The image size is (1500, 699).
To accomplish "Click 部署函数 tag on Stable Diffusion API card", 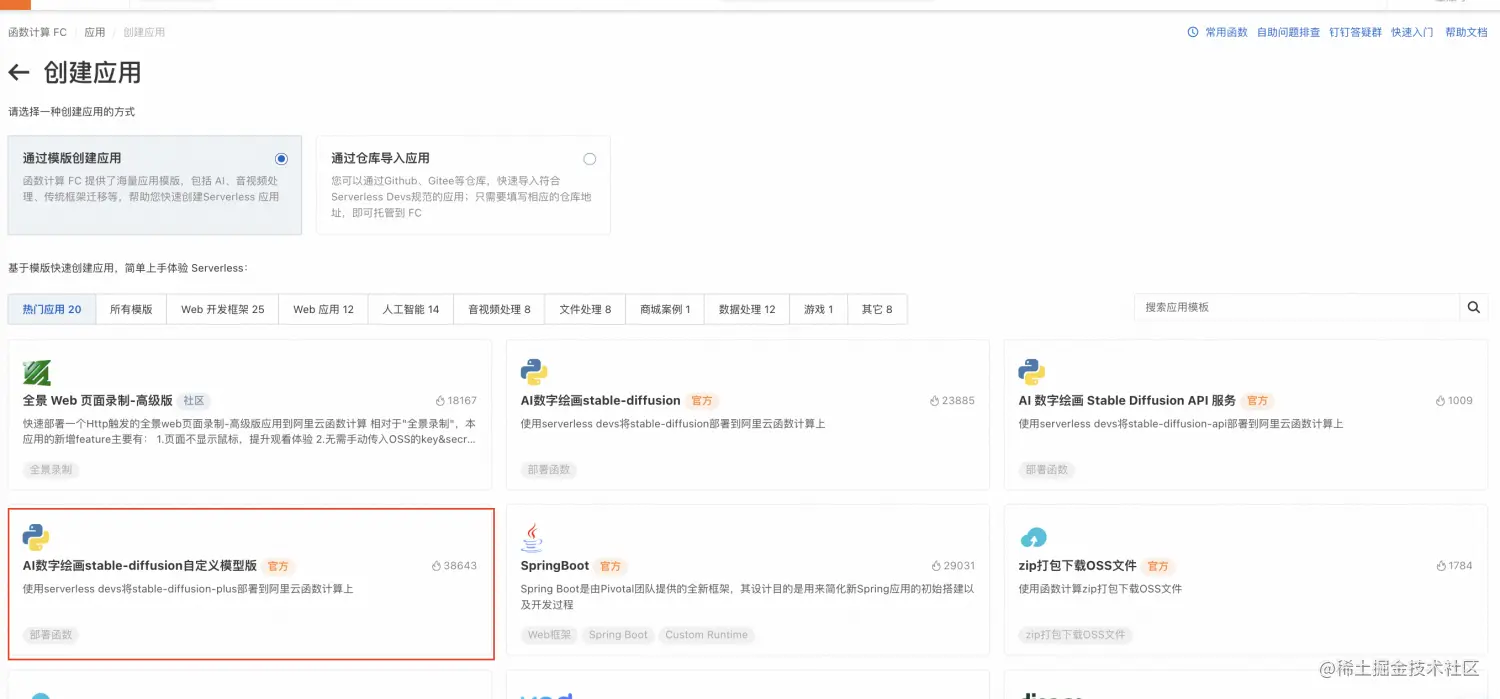I will coord(1046,469).
